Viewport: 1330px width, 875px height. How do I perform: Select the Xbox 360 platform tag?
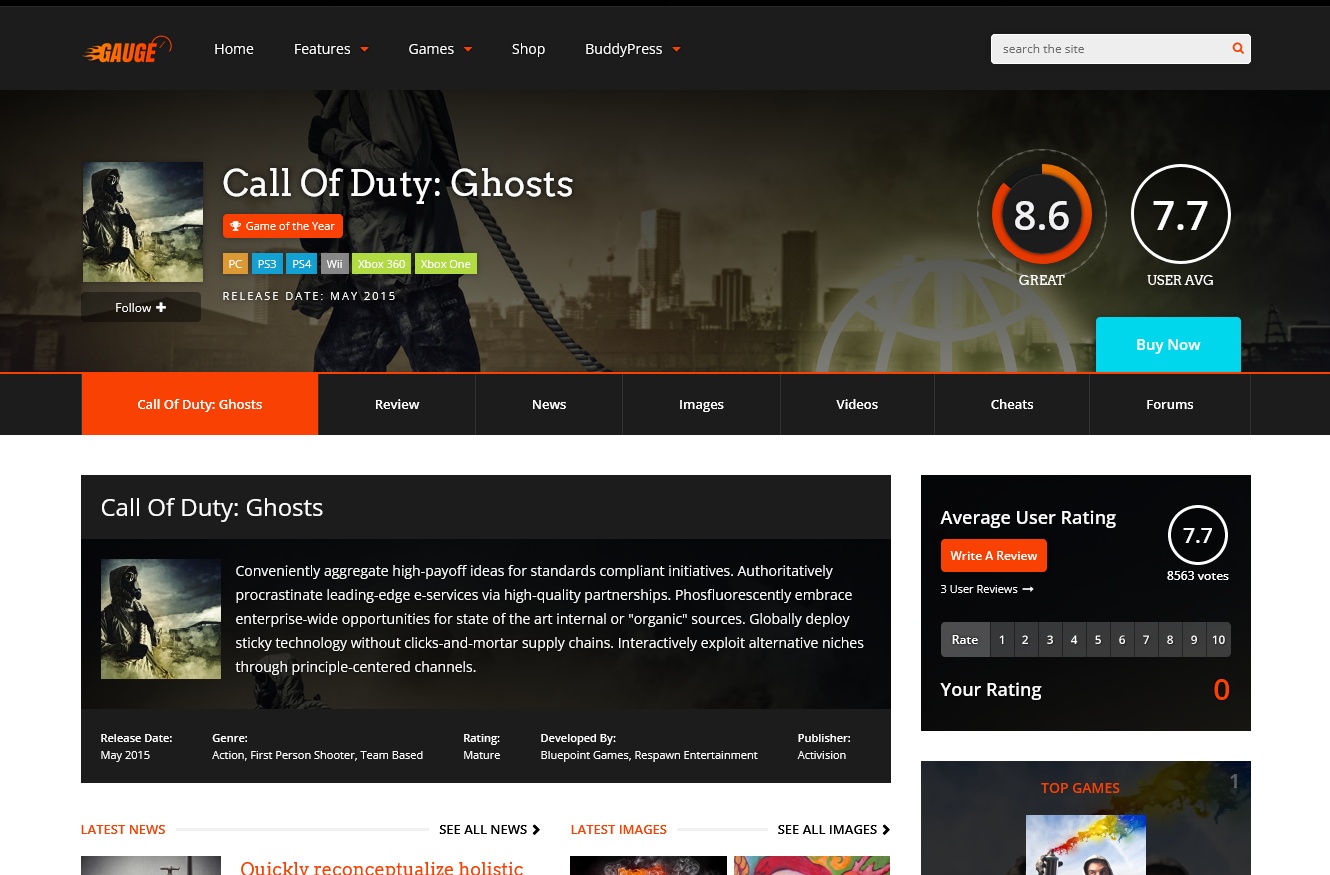[x=382, y=264]
